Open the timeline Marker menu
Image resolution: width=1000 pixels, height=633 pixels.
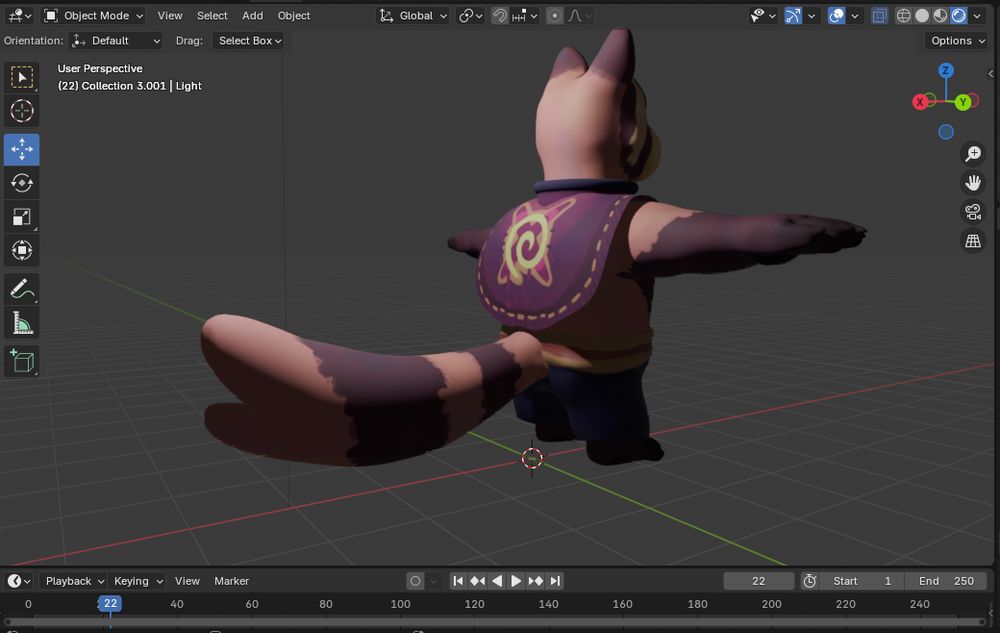click(x=232, y=581)
